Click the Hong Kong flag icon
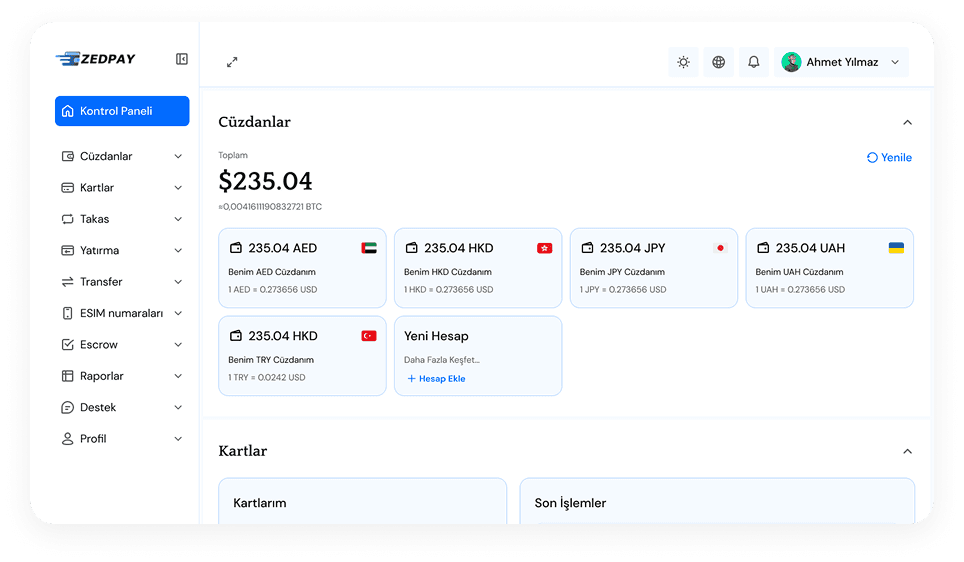 (x=545, y=248)
